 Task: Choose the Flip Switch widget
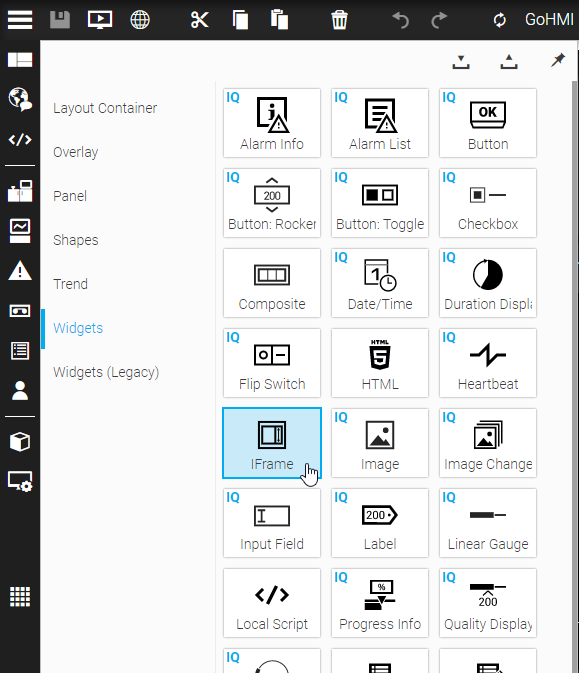click(x=272, y=363)
